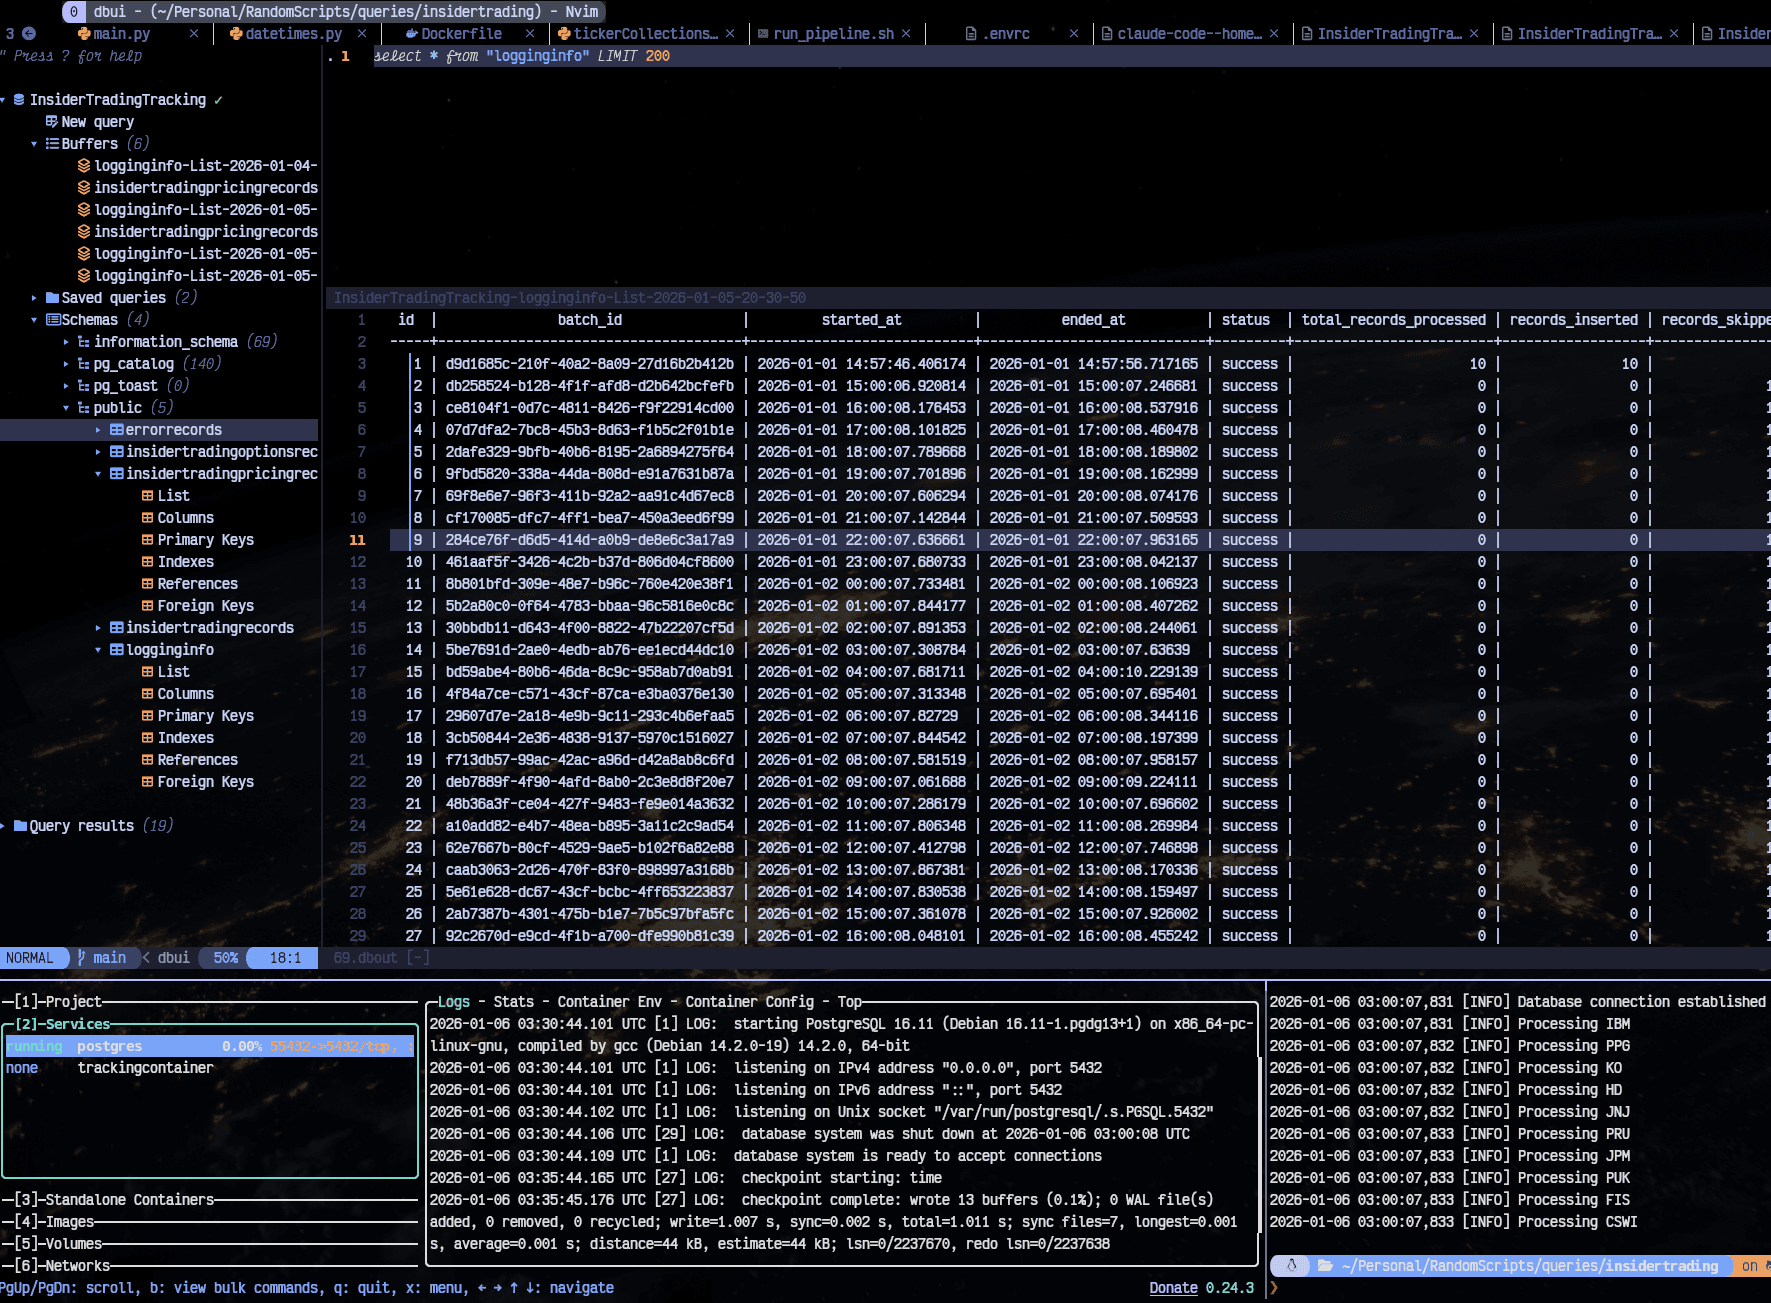1771x1303 pixels.
Task: Expand the pg_catalog schema node
Action: pyautogui.click(x=67, y=364)
